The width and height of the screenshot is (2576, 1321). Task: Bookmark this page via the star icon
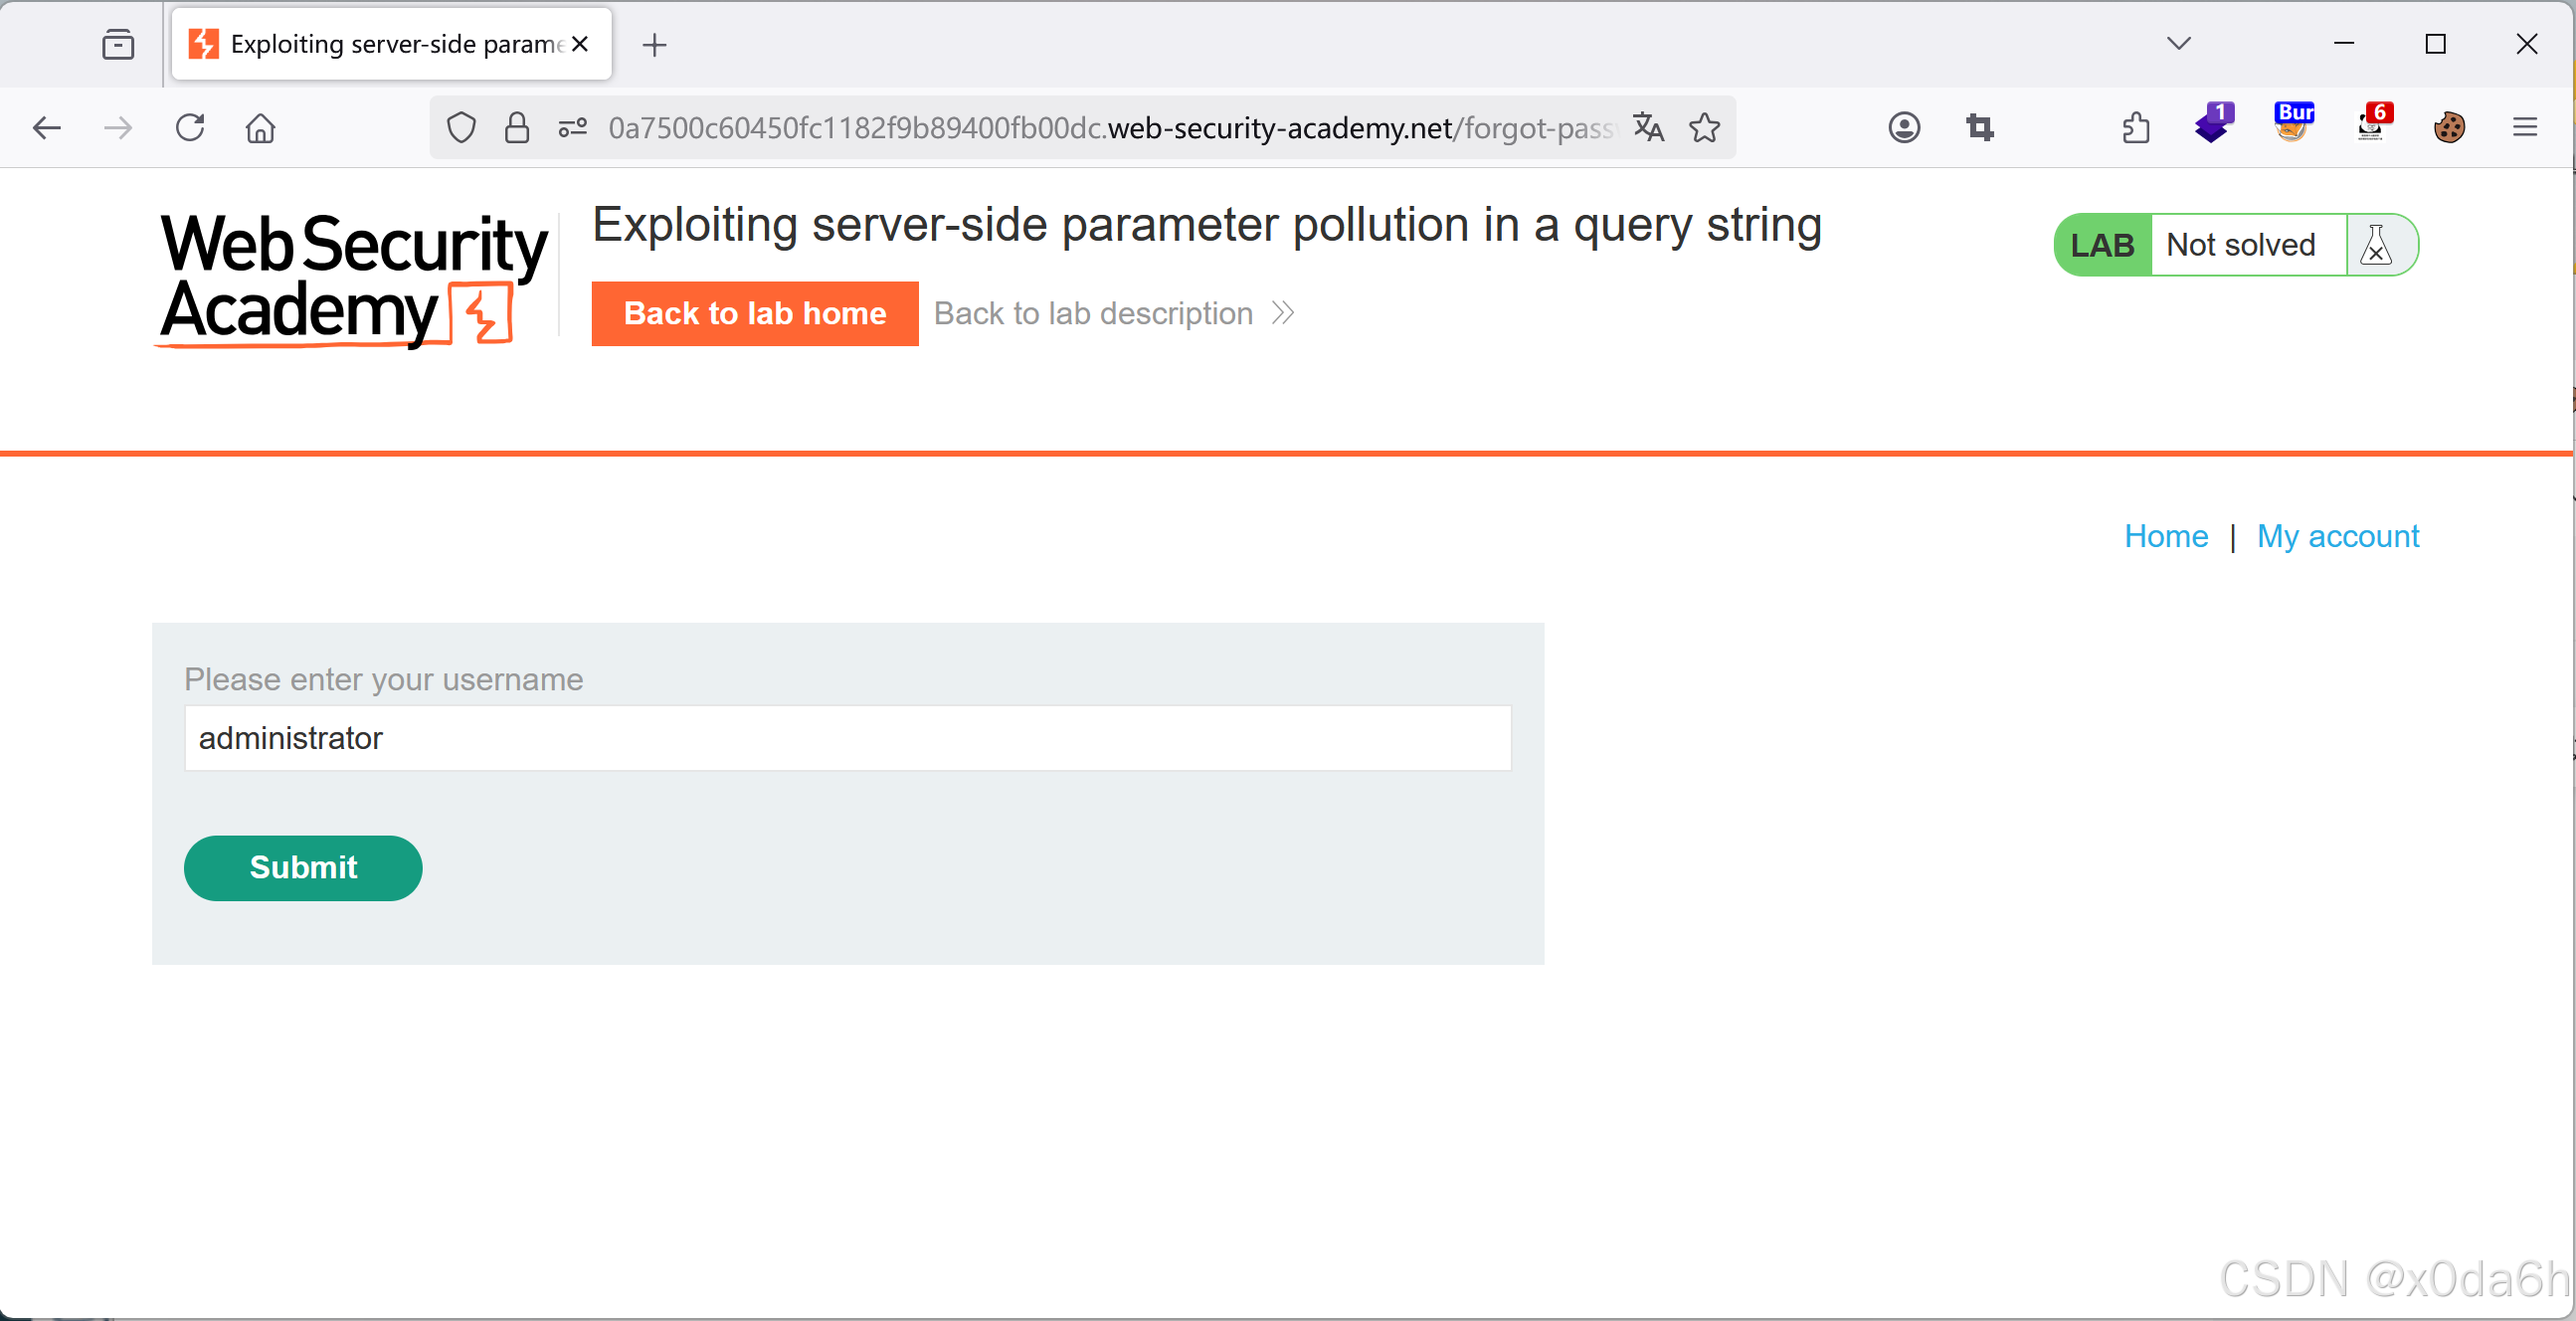click(1705, 127)
